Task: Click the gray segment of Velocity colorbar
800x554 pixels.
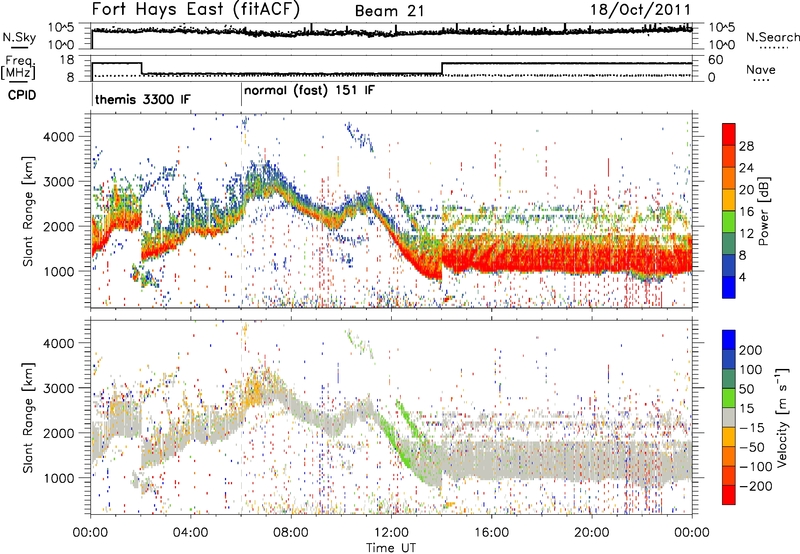Action: (x=729, y=417)
